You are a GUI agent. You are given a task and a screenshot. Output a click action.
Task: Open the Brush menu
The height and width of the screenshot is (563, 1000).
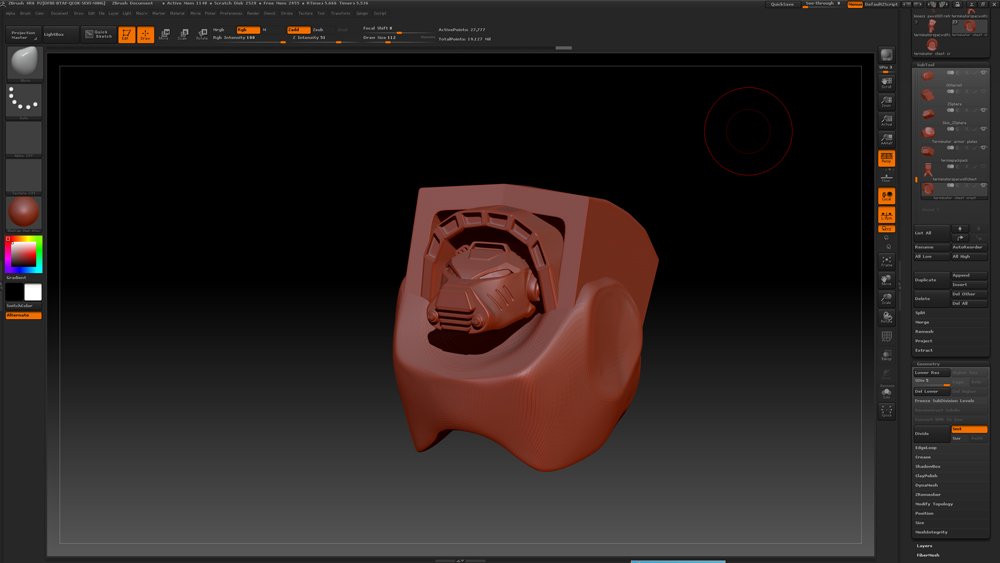(x=26, y=14)
